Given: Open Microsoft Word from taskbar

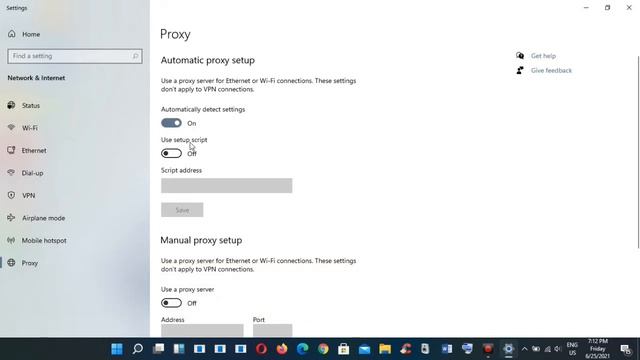Looking at the screenshot, I should point(447,349).
